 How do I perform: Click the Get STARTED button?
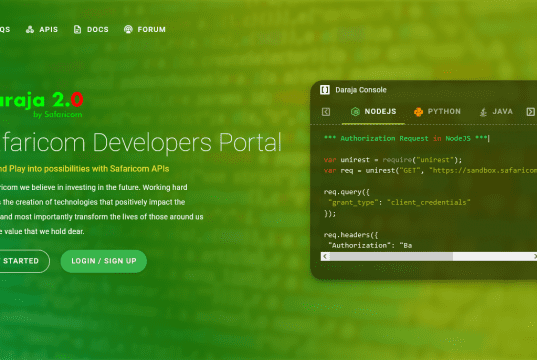(21, 261)
